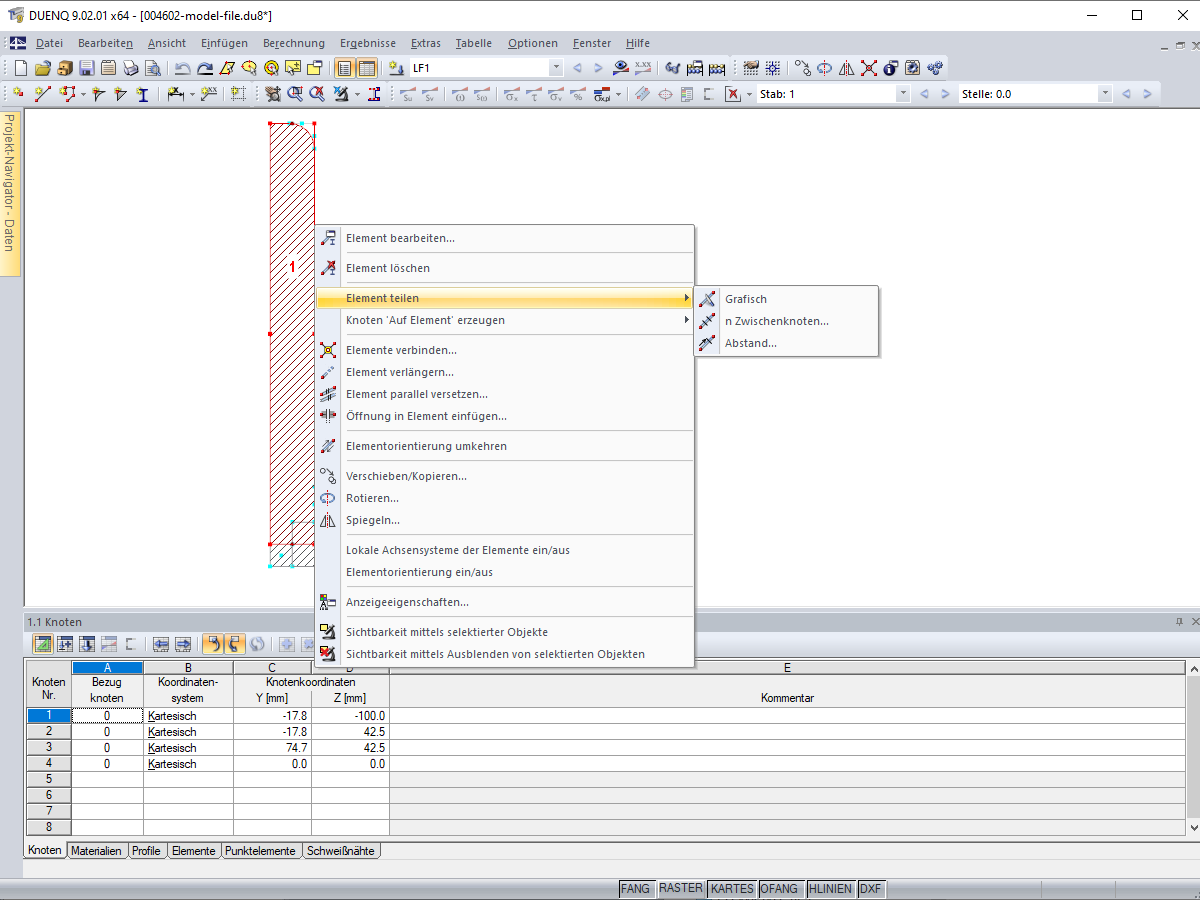Open the Stab: 1 dropdown
Image resolution: width=1200 pixels, height=900 pixels.
903,94
